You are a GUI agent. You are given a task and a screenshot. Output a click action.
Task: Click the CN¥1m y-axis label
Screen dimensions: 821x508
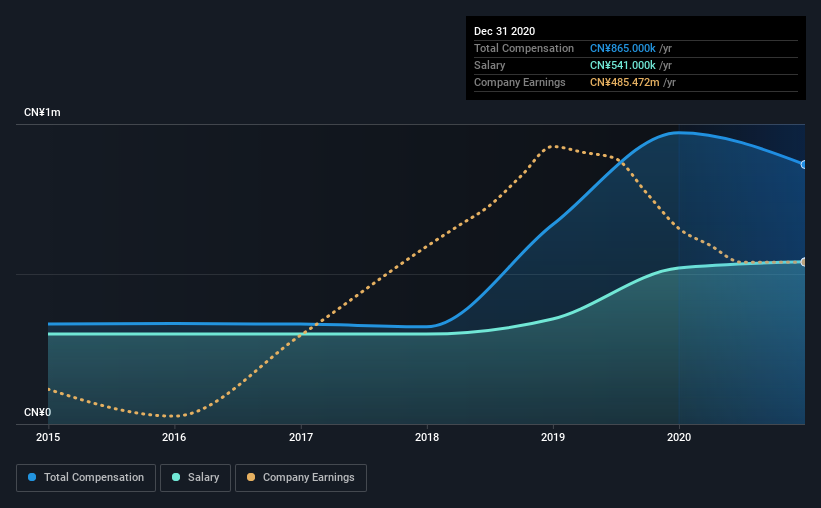coord(42,112)
